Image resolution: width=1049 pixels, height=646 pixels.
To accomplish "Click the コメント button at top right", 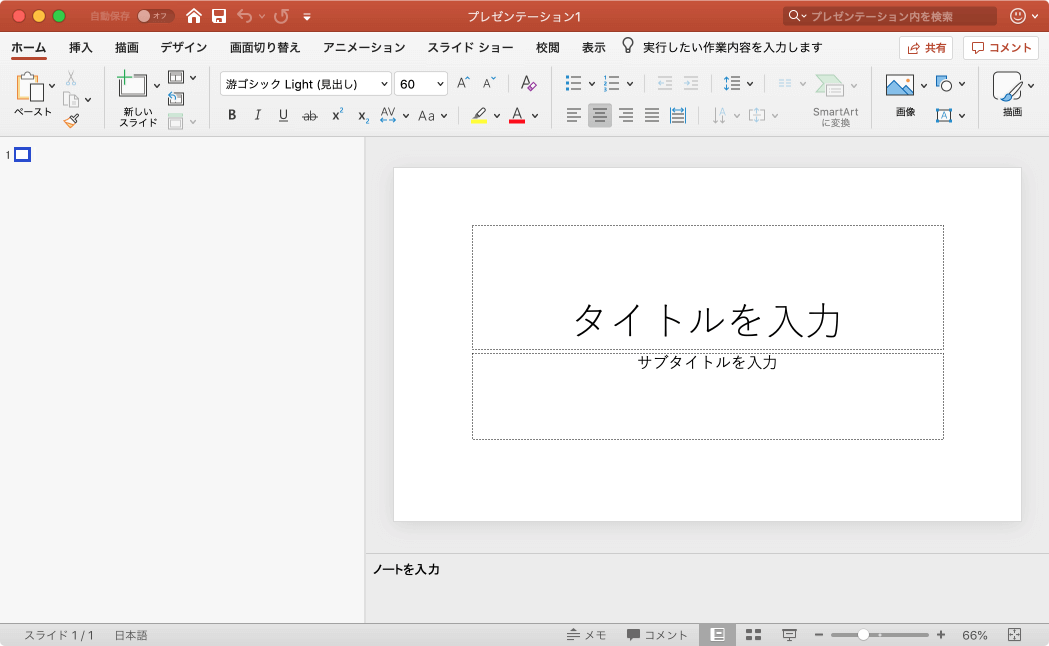I will coord(1000,48).
